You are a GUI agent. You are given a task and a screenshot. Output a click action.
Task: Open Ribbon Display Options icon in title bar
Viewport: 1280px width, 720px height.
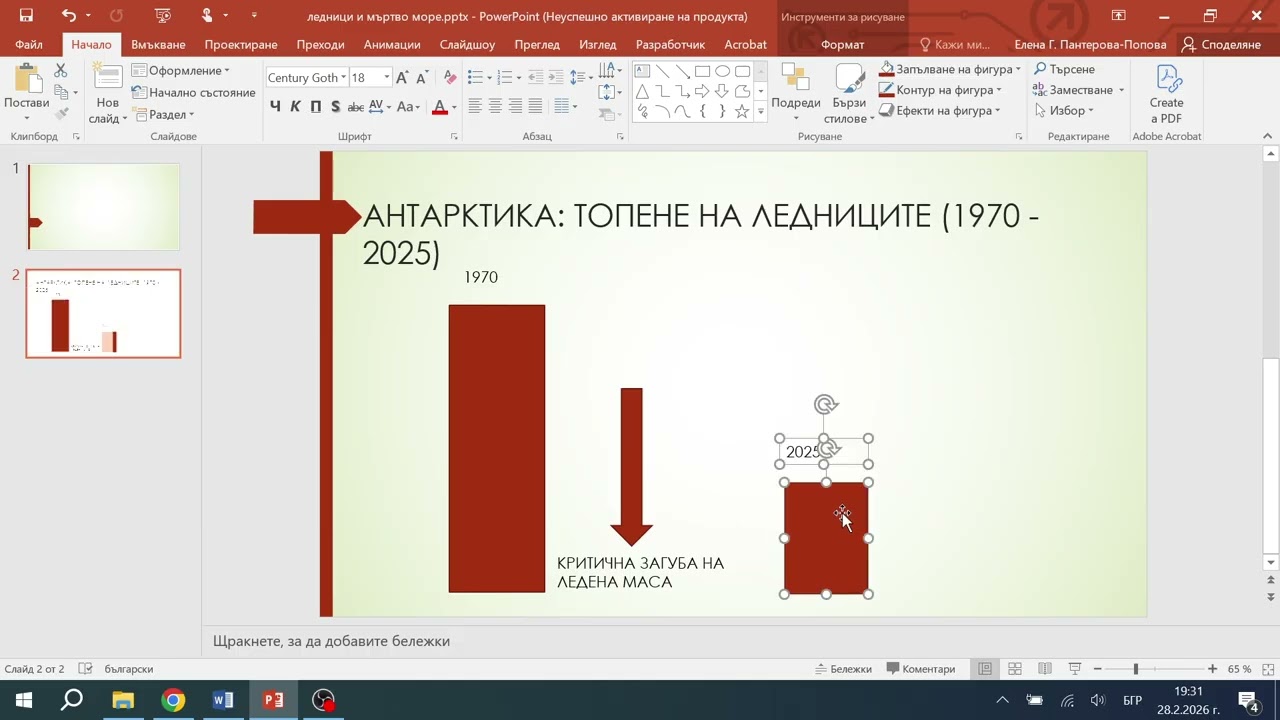click(x=1118, y=15)
